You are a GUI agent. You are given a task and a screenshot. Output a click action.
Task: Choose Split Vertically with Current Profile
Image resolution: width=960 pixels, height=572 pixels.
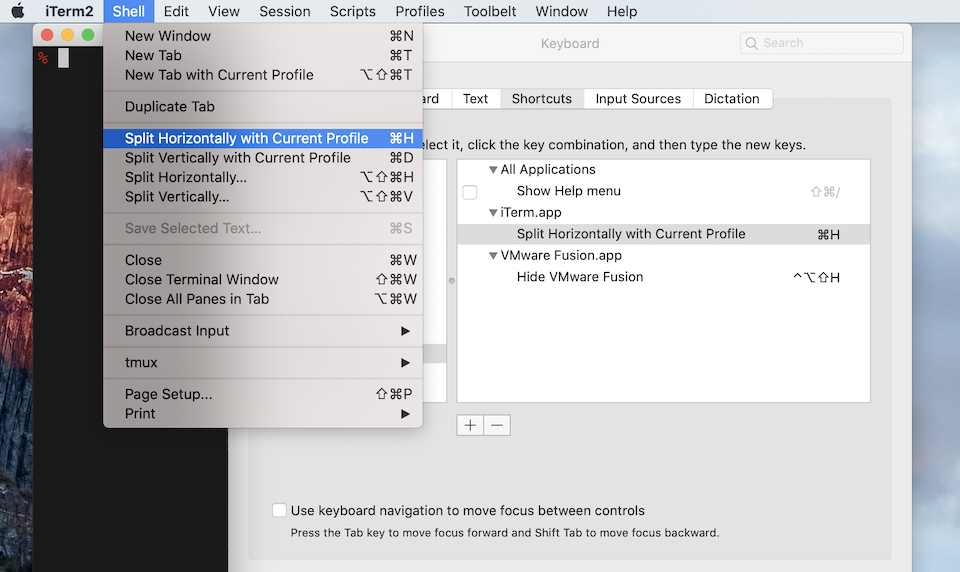(x=238, y=158)
